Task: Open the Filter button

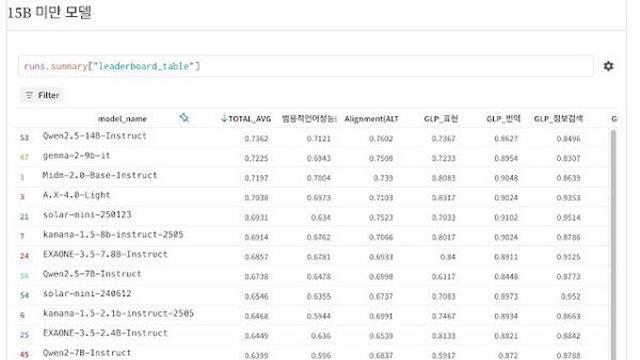Action: tap(42, 95)
